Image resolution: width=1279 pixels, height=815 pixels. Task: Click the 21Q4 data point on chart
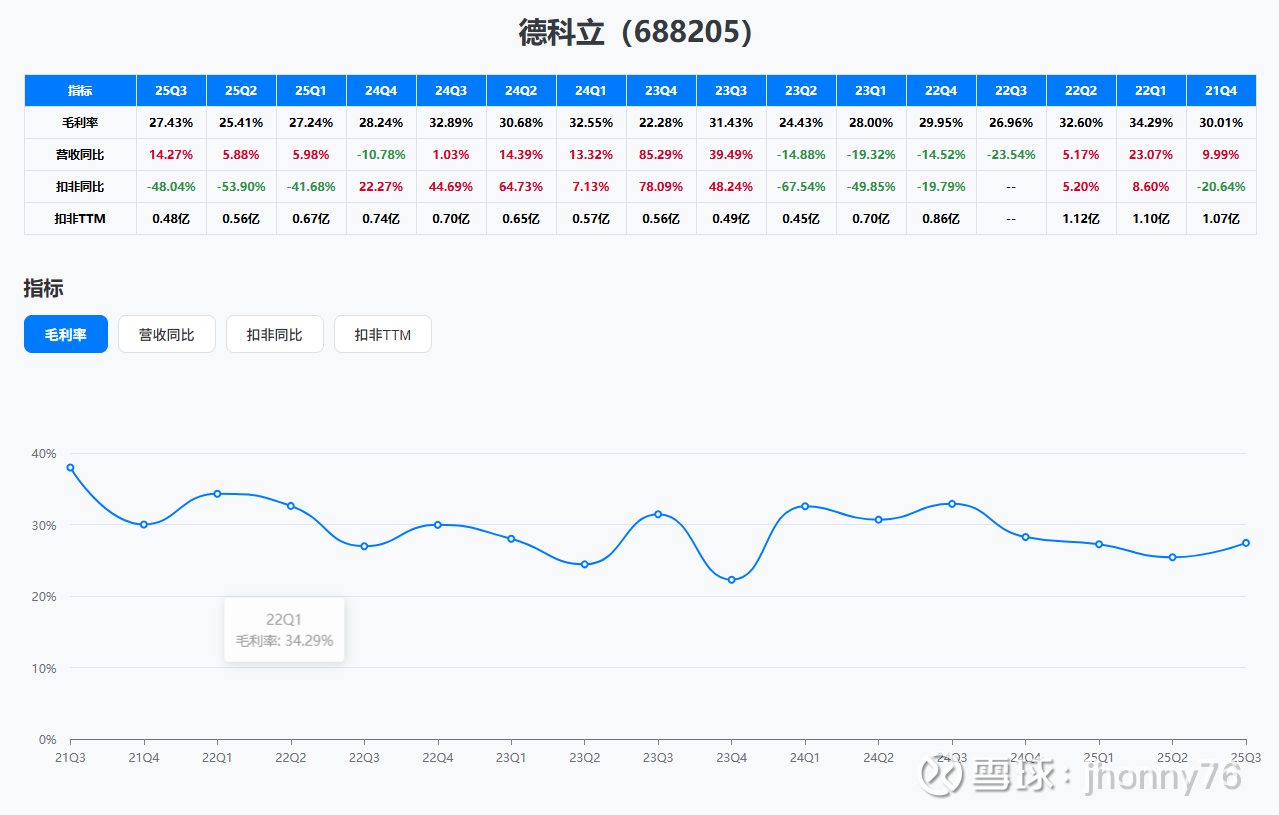[x=144, y=524]
